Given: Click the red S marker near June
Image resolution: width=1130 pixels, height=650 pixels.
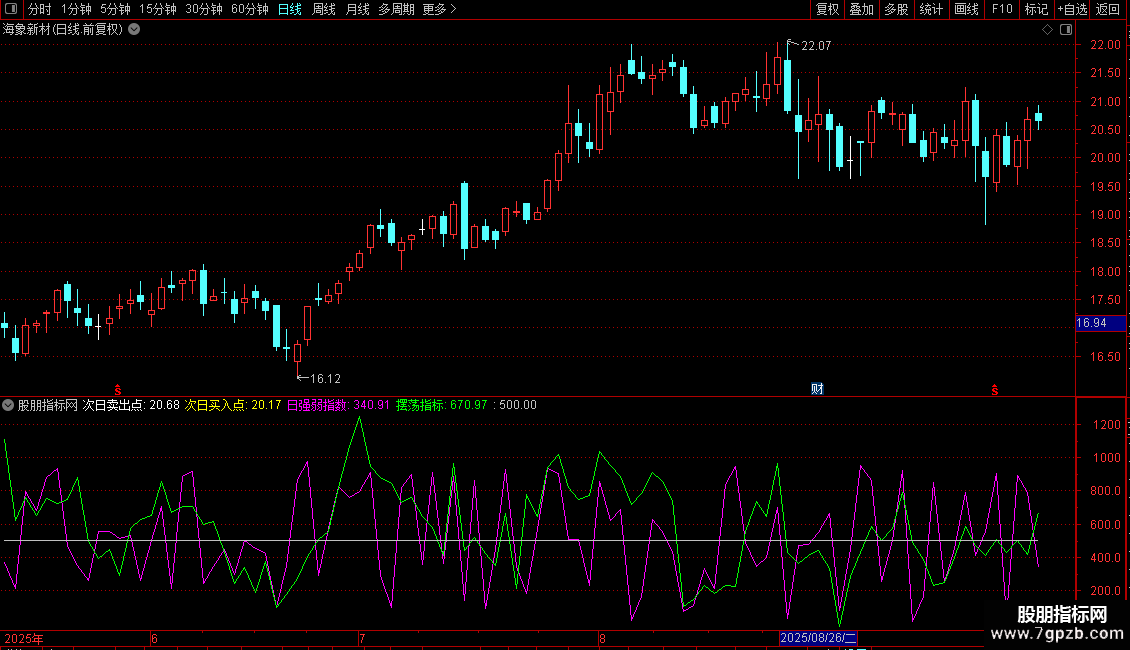Looking at the screenshot, I should (118, 388).
